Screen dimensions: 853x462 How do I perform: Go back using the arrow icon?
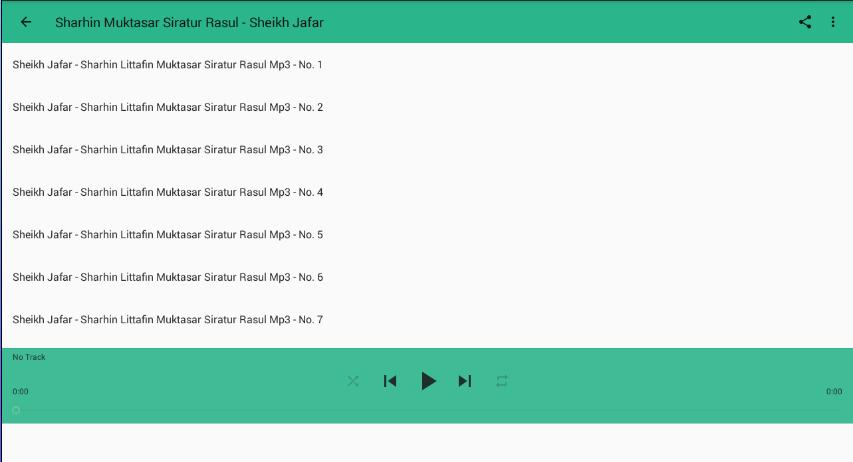[x=26, y=22]
